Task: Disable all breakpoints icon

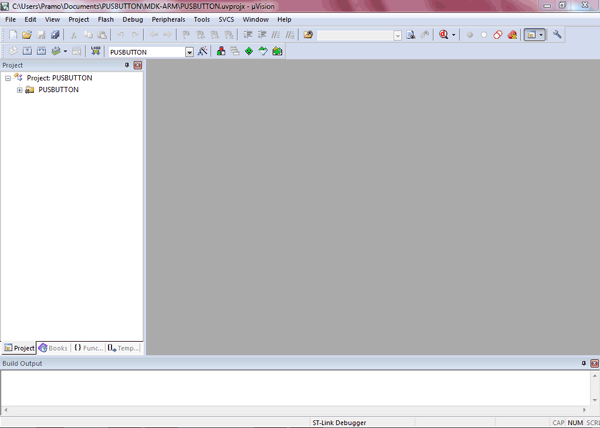Action: click(x=497, y=35)
